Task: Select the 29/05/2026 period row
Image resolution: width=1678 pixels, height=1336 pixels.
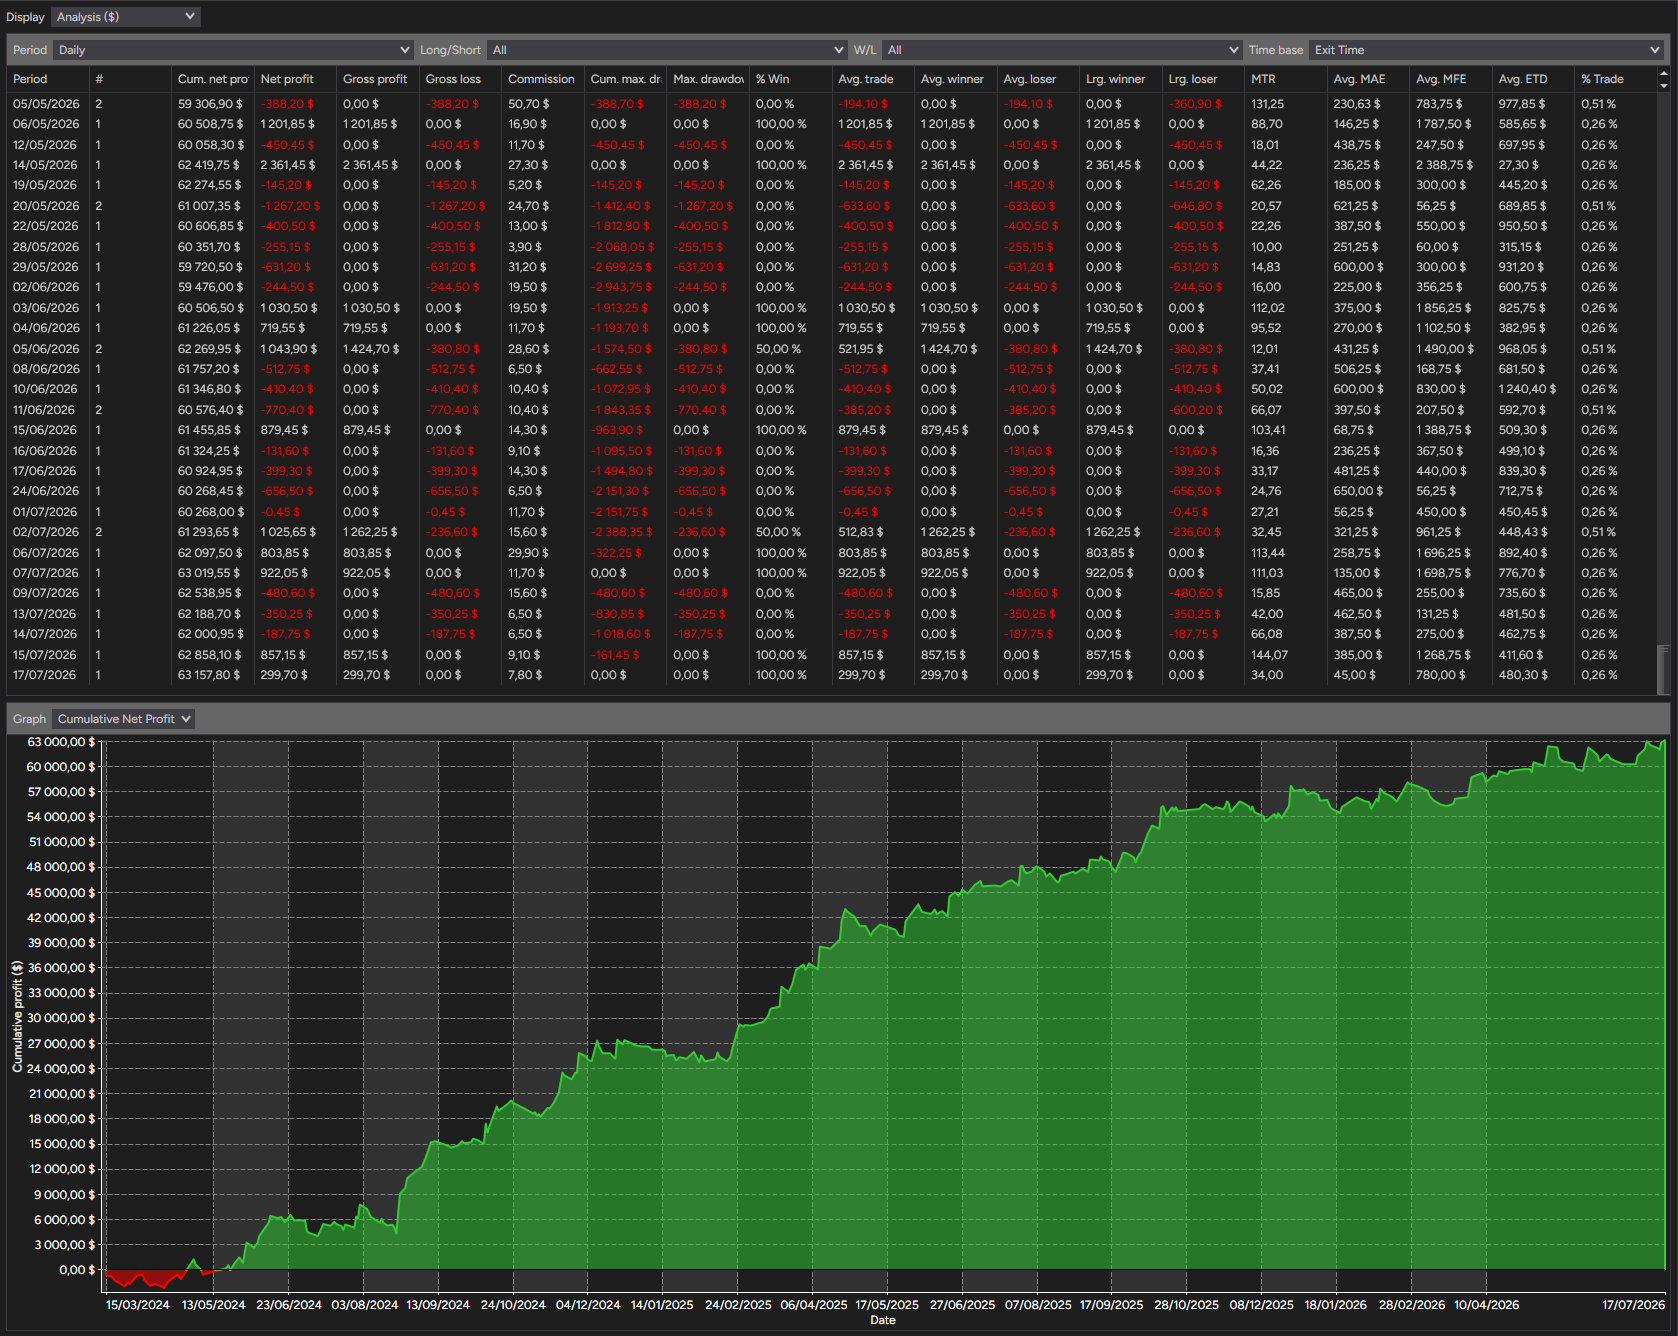Action: coord(833,267)
